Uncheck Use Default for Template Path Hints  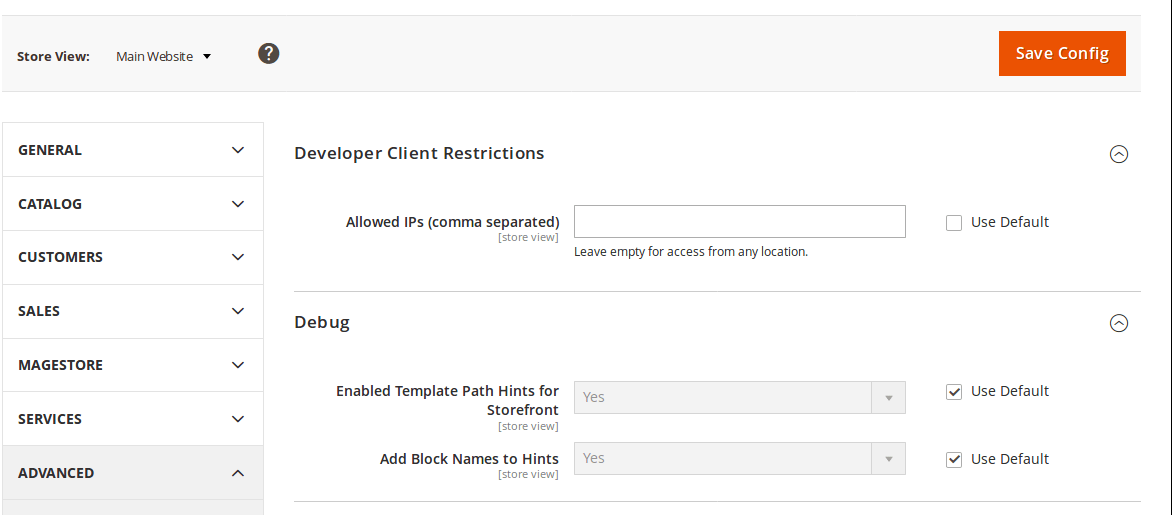click(x=954, y=392)
